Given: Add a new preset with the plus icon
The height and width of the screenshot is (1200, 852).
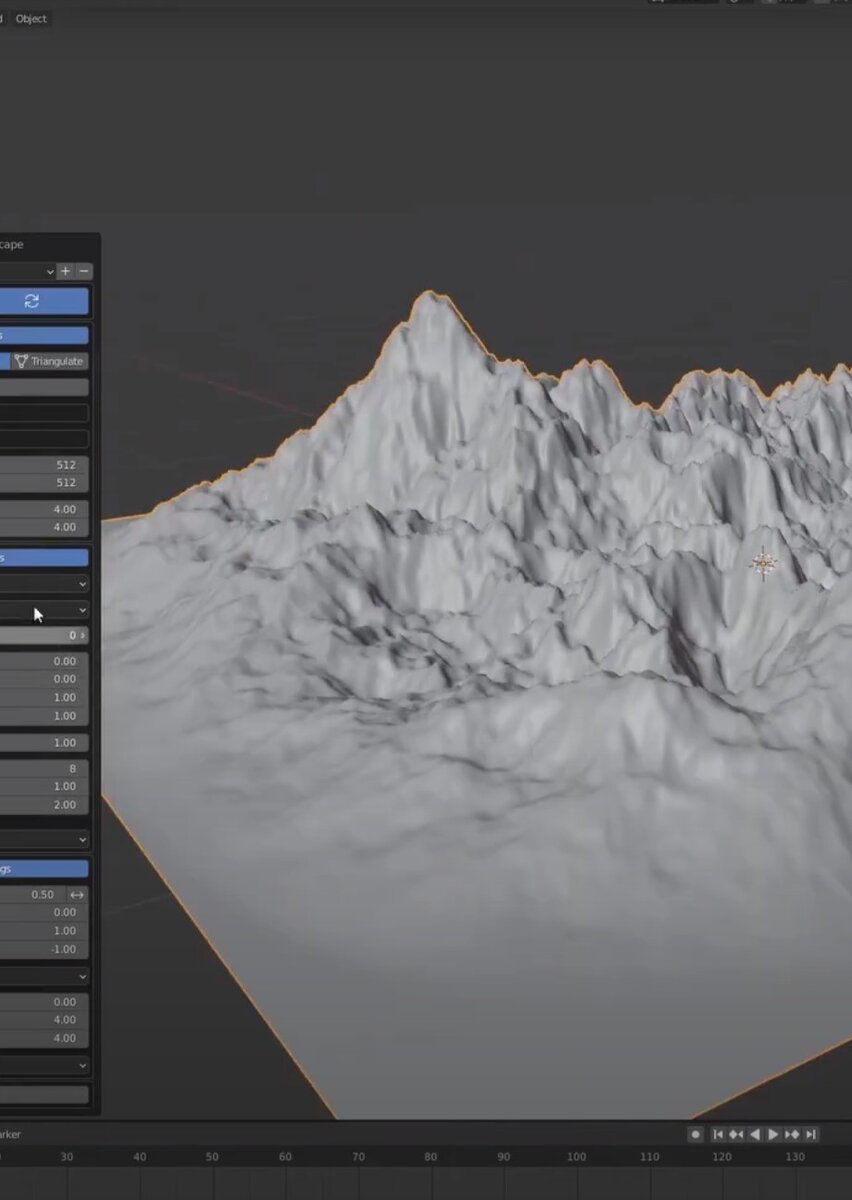Looking at the screenshot, I should tap(65, 271).
